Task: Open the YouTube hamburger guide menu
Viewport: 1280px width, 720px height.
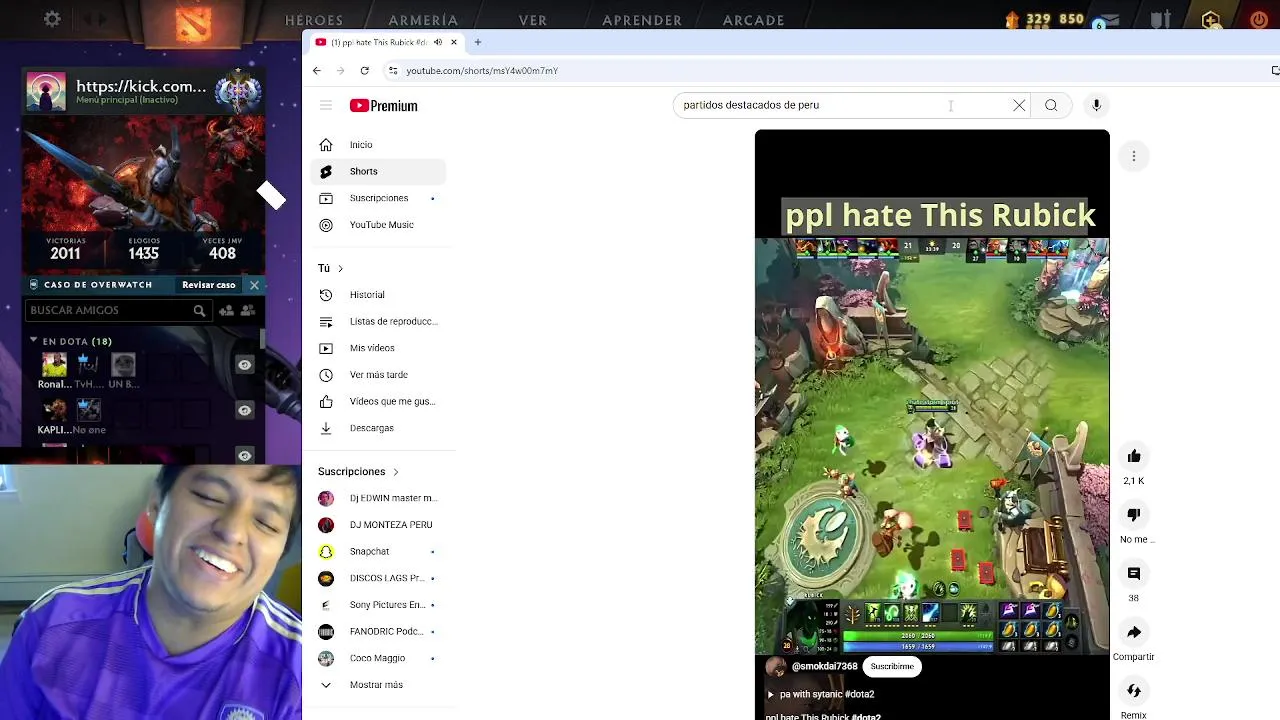Action: point(326,105)
